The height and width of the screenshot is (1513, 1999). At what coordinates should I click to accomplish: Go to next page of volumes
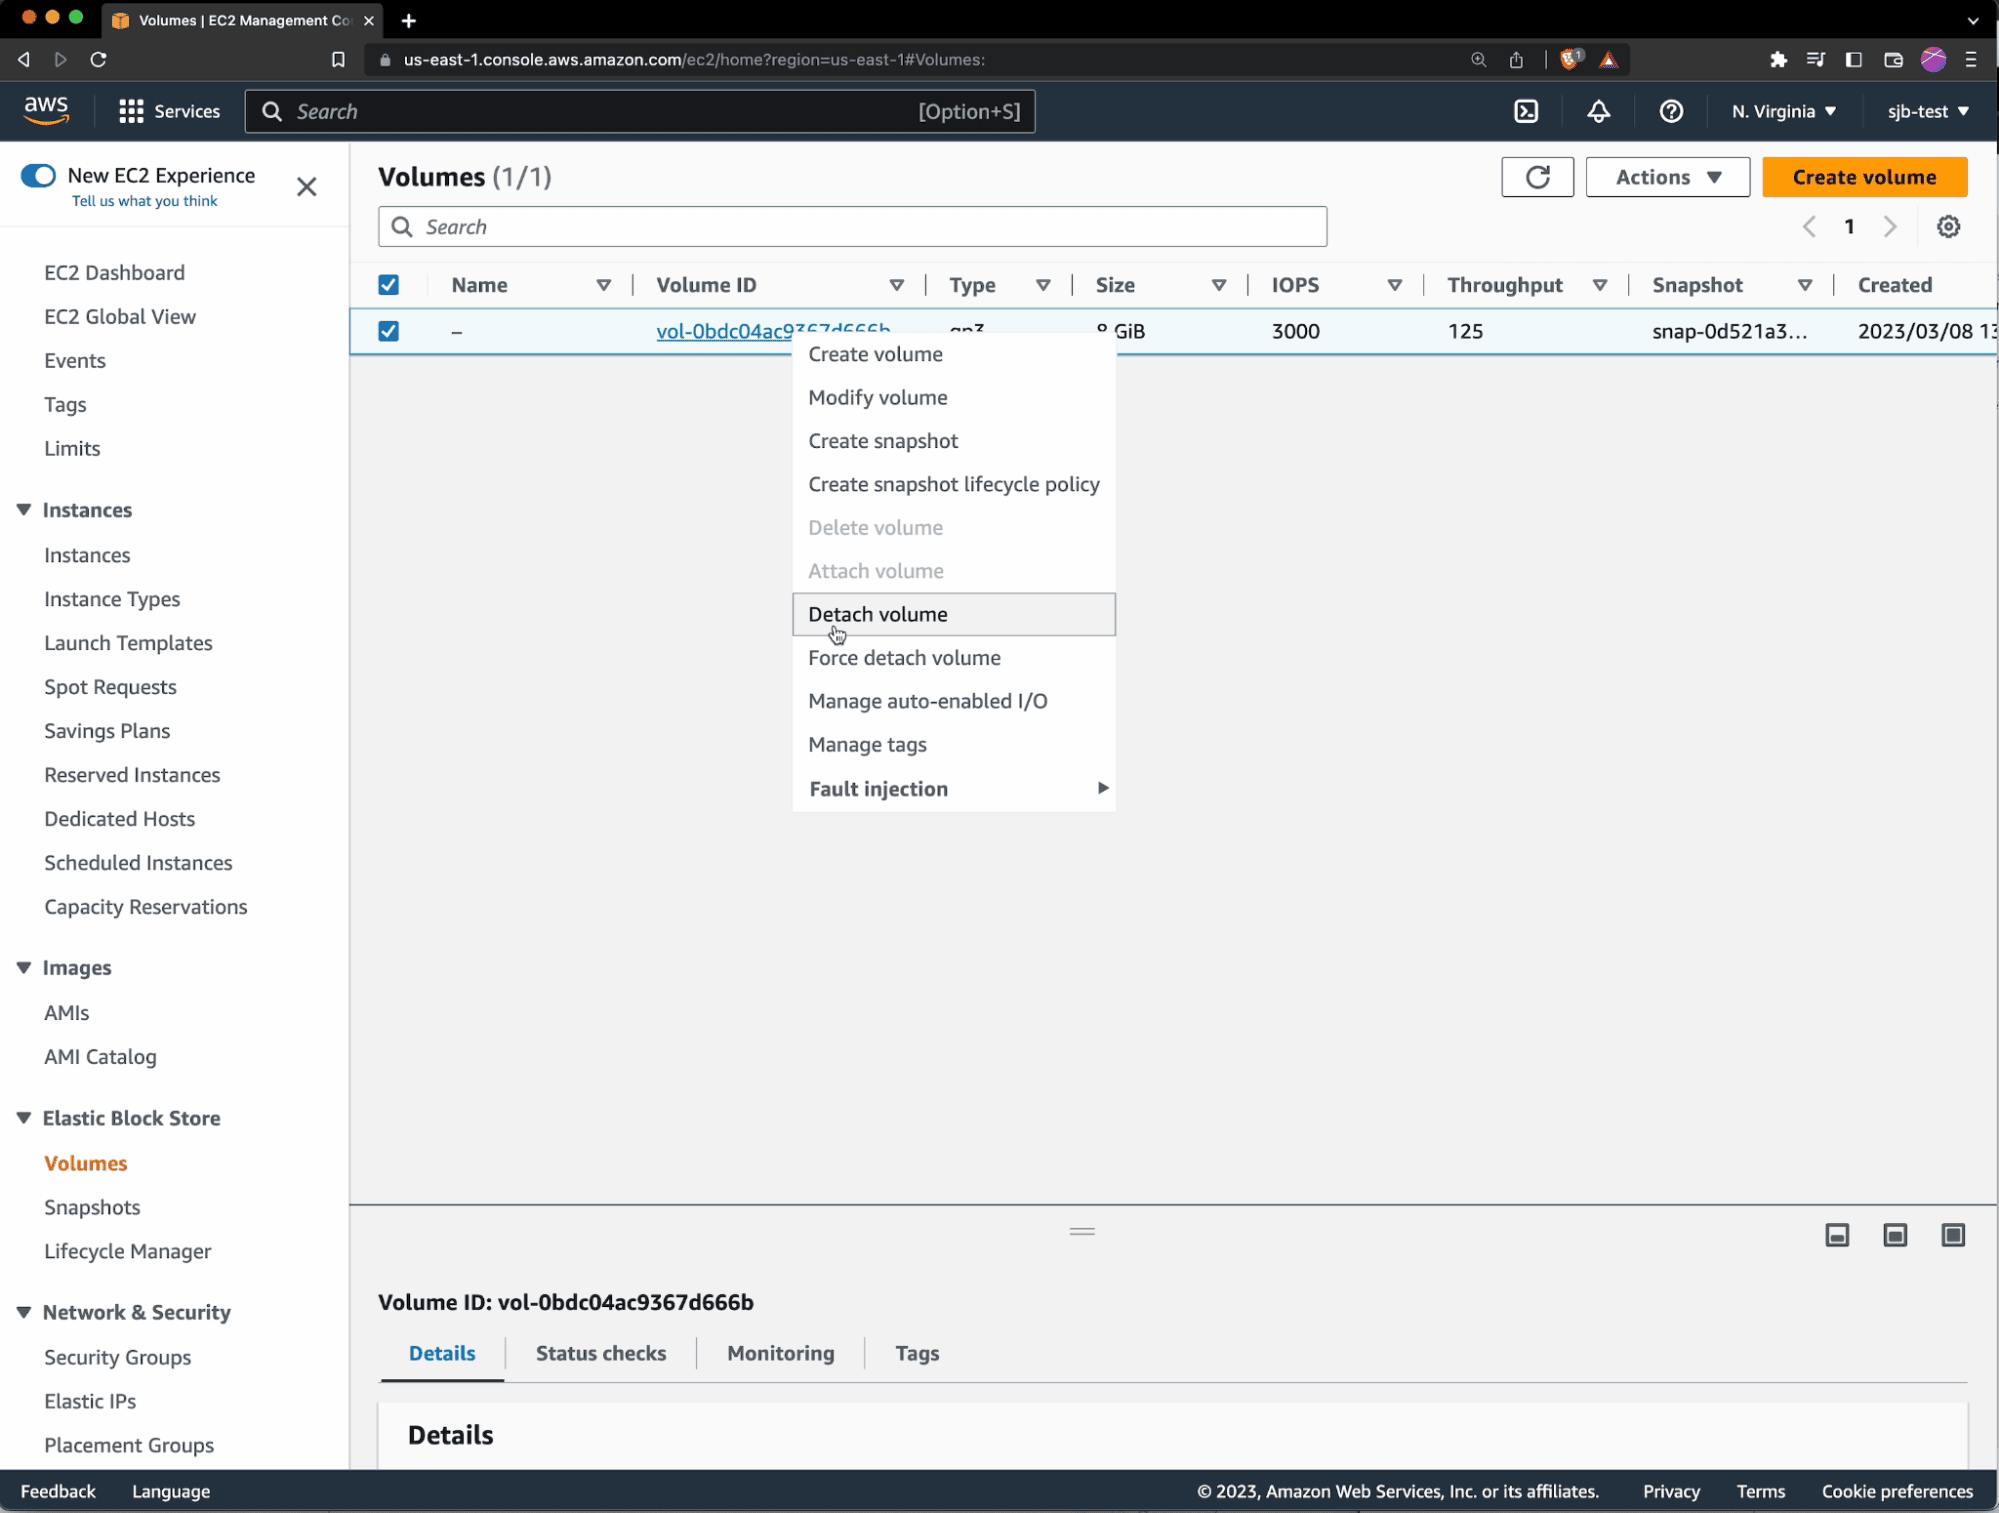(x=1889, y=227)
